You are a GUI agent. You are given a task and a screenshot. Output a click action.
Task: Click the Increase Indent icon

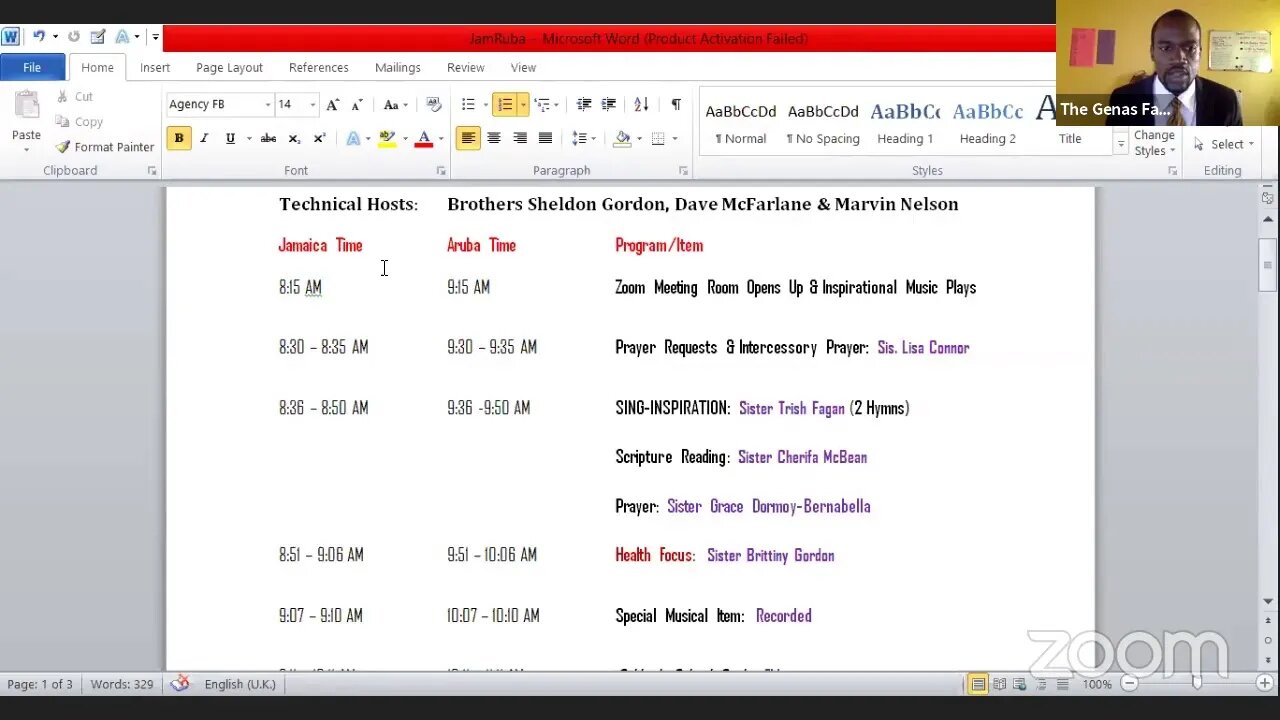[x=608, y=104]
